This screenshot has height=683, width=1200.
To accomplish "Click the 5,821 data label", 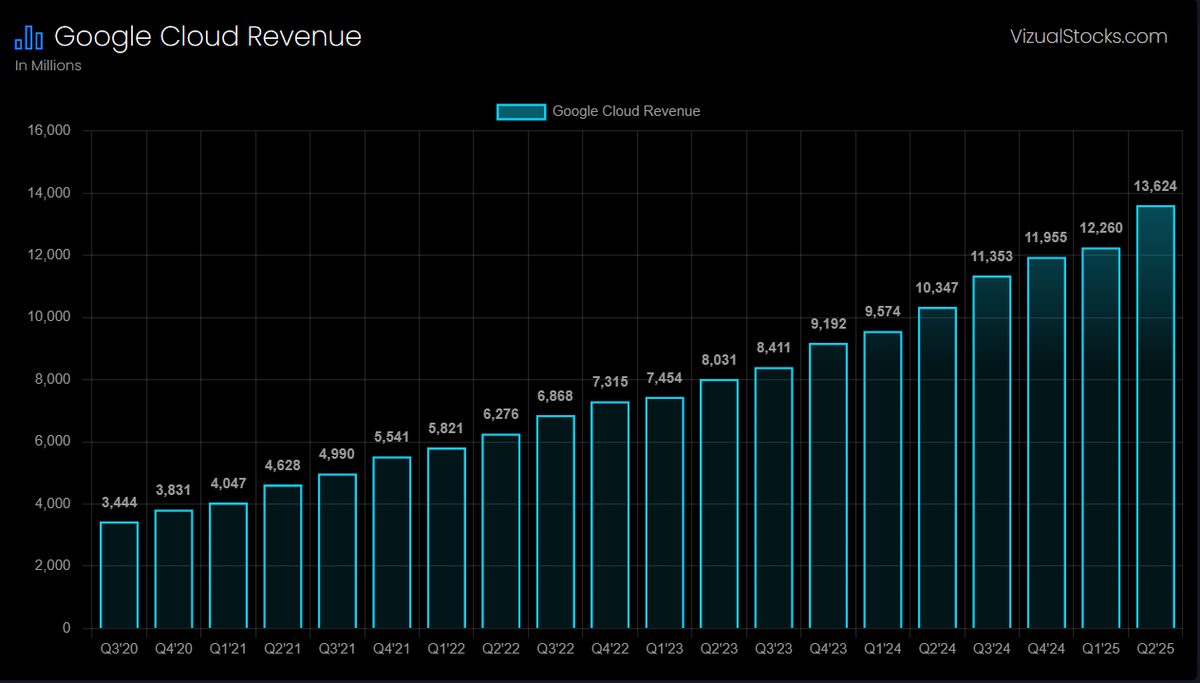I will pyautogui.click(x=446, y=428).
